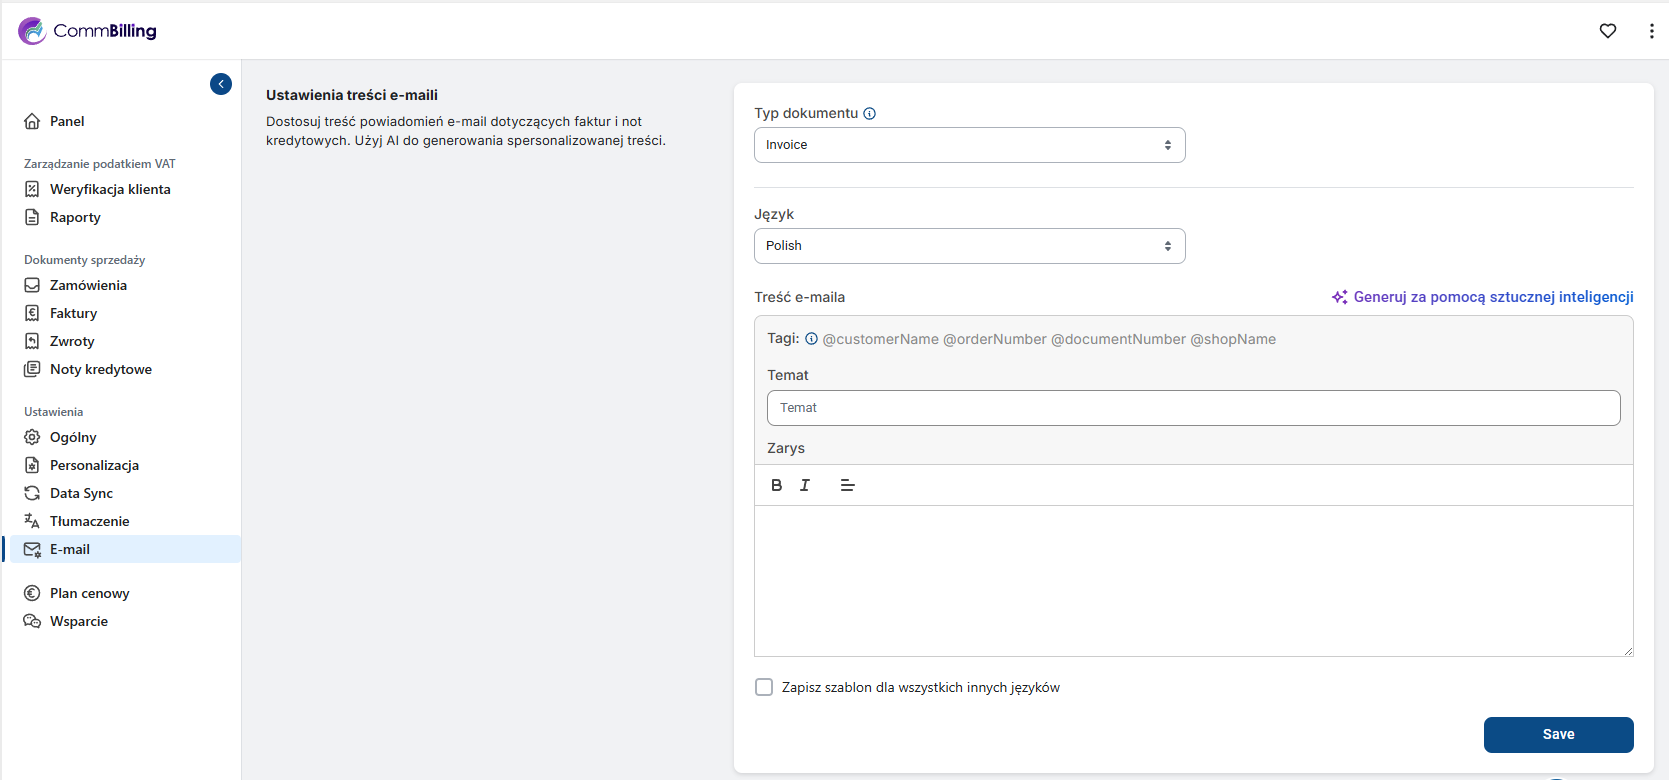1669x780 pixels.
Task: Click the Save button
Action: pyautogui.click(x=1558, y=734)
